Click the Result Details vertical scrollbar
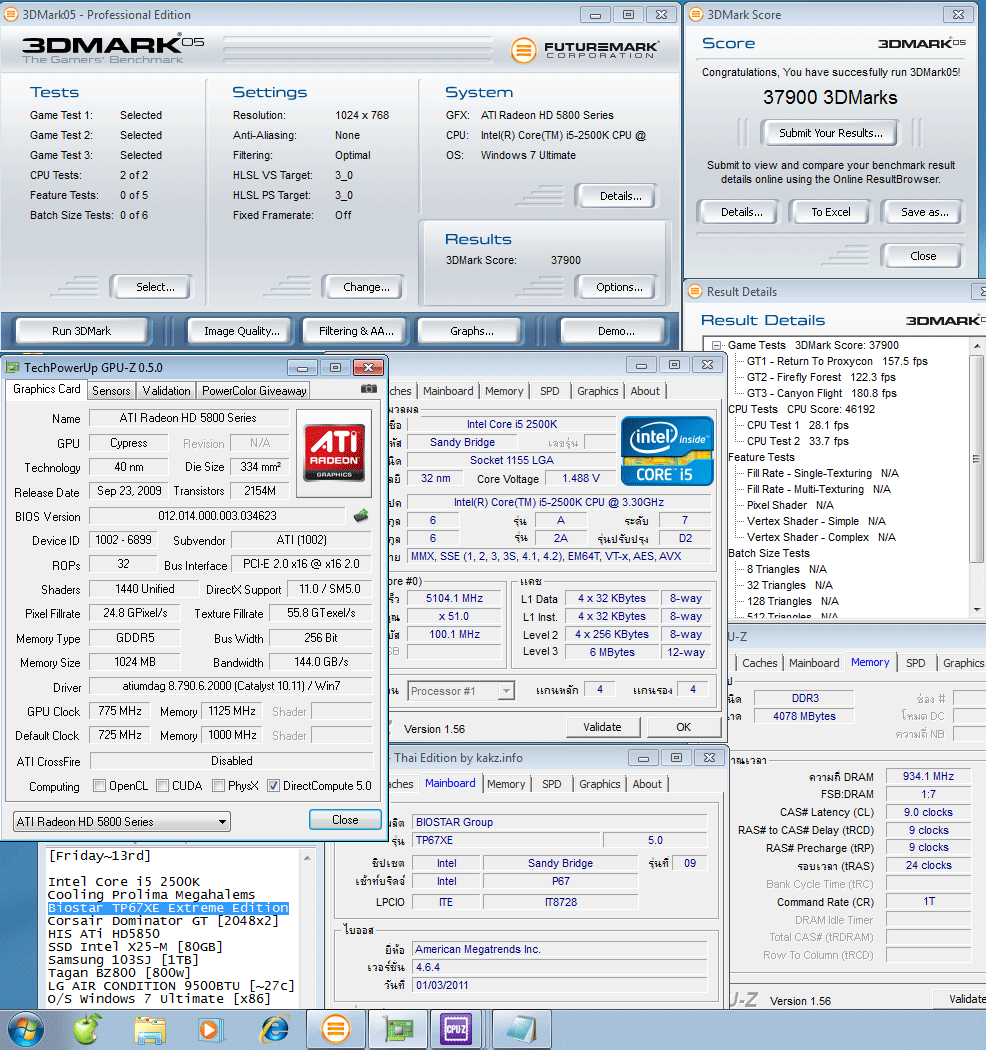 click(977, 477)
